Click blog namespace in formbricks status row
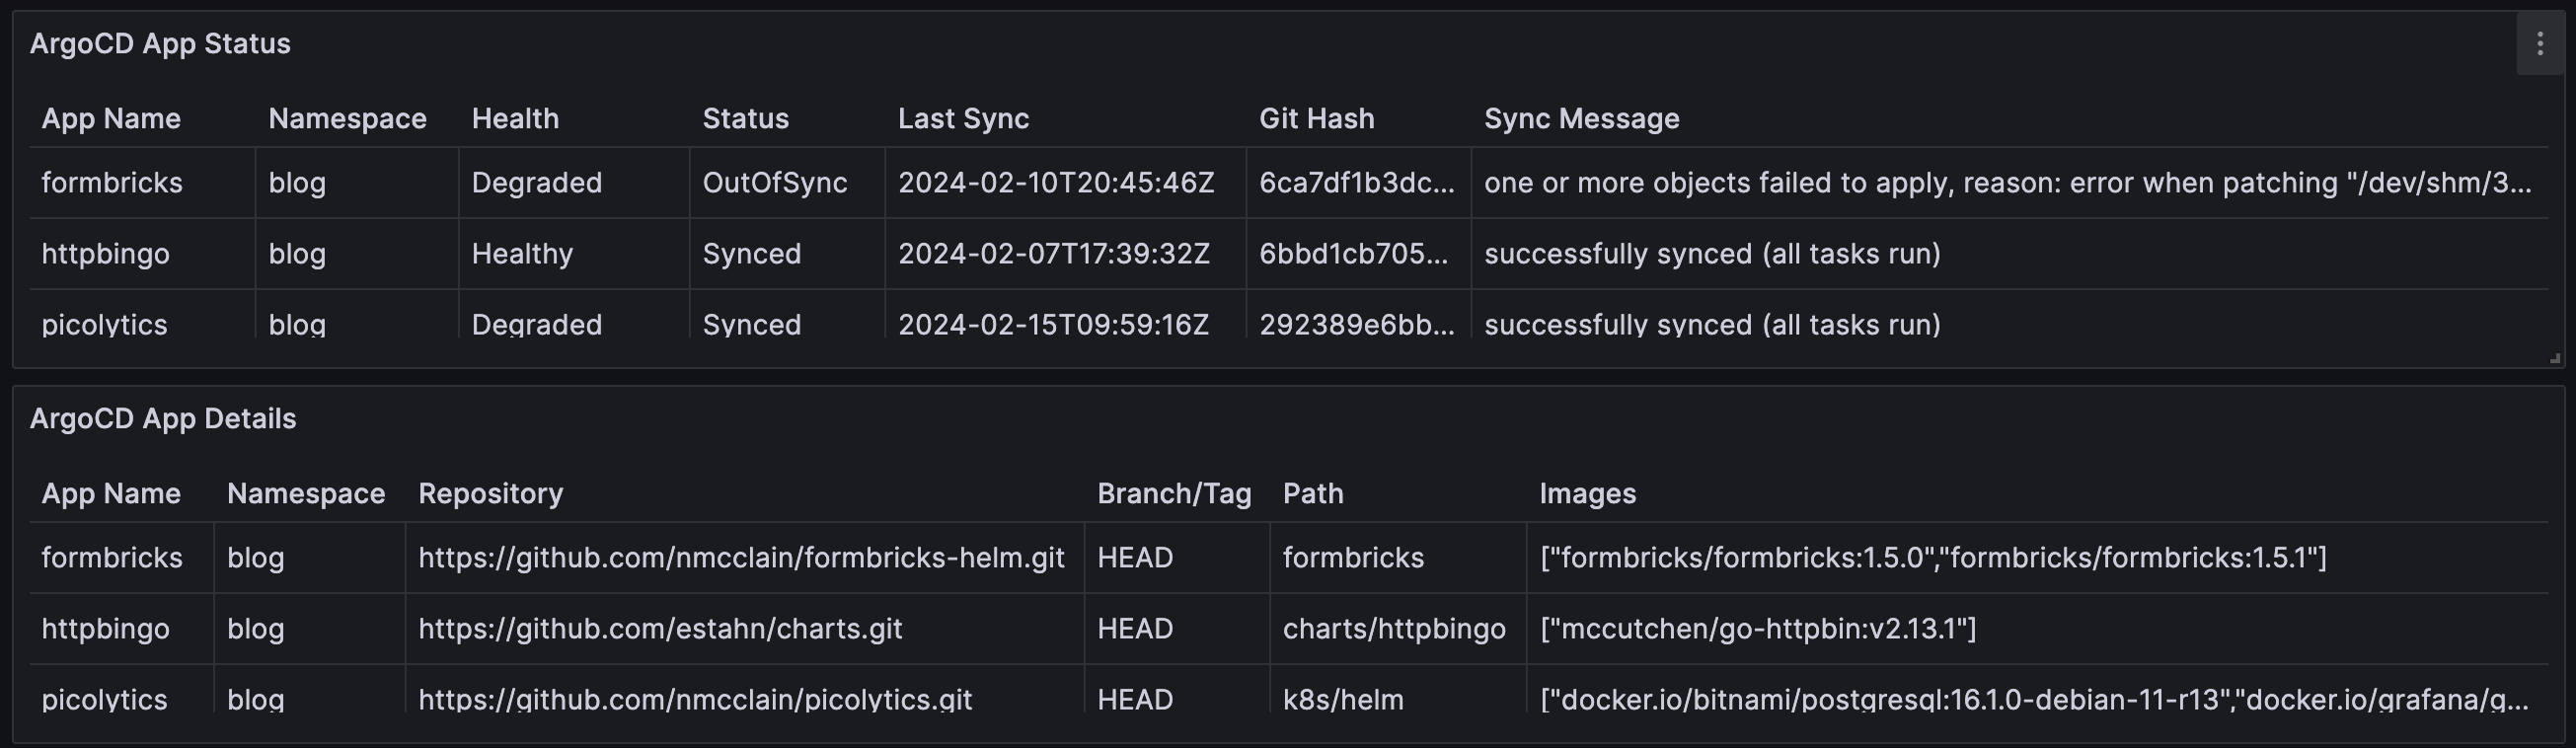Screen dimensions: 2576x748 297,183
